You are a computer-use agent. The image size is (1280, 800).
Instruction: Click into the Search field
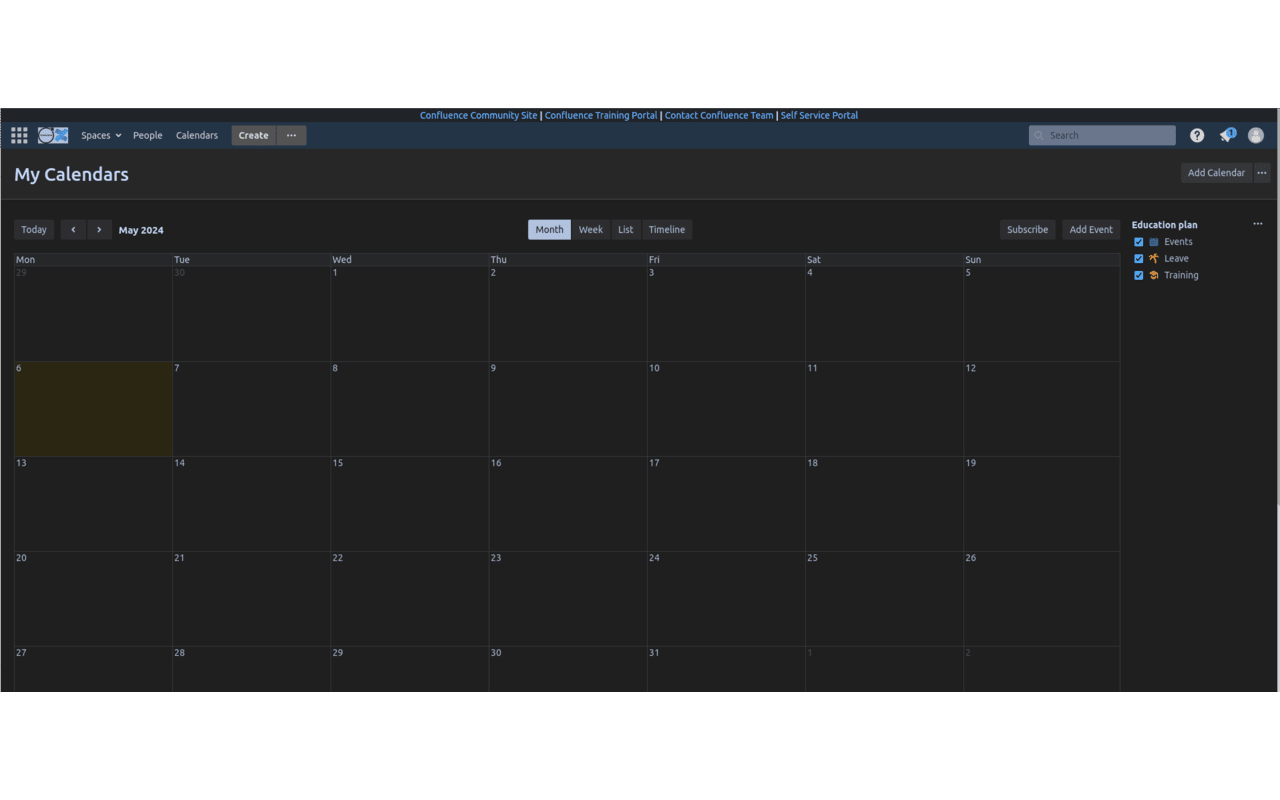[1102, 135]
